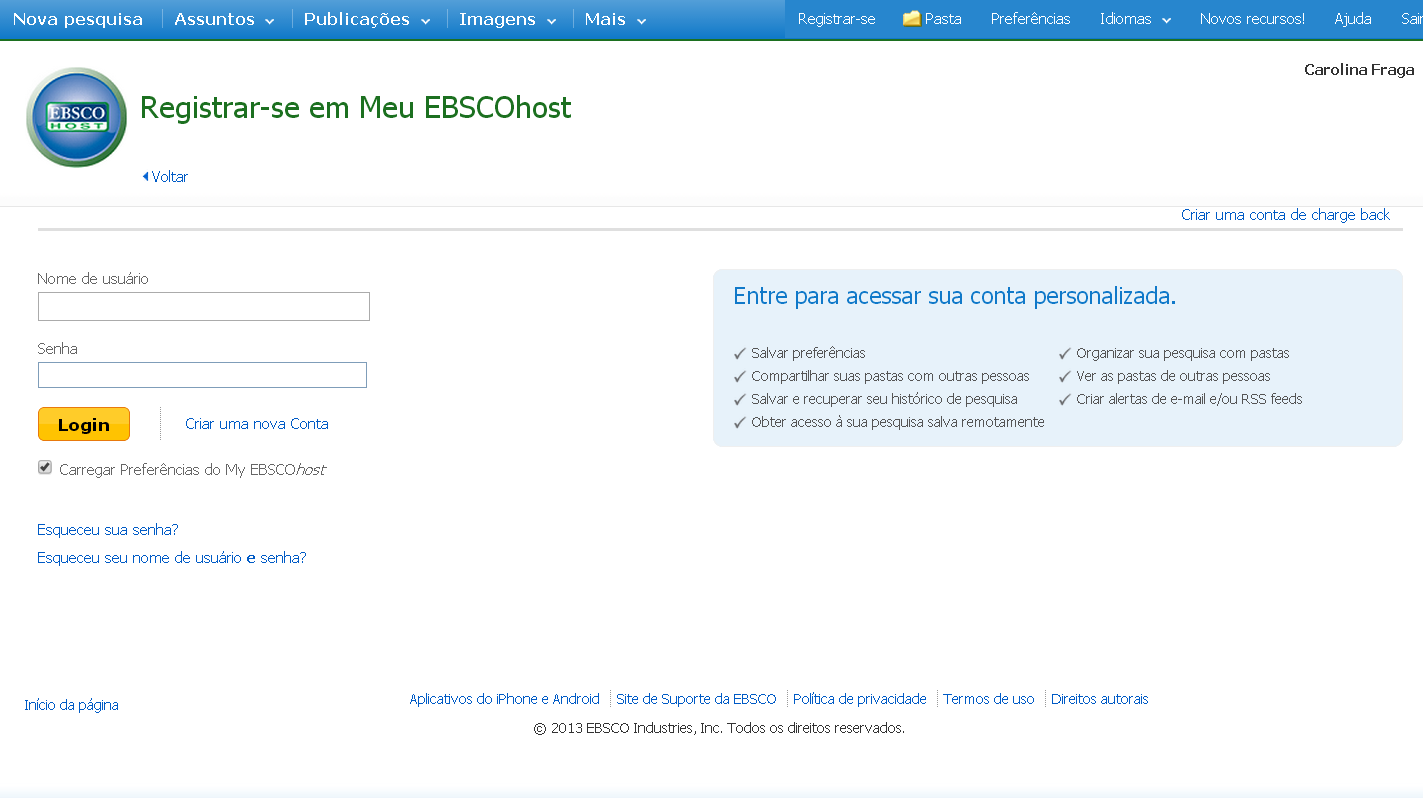Open Política de privacidade link
This screenshot has height=798, width=1423.
860,699
